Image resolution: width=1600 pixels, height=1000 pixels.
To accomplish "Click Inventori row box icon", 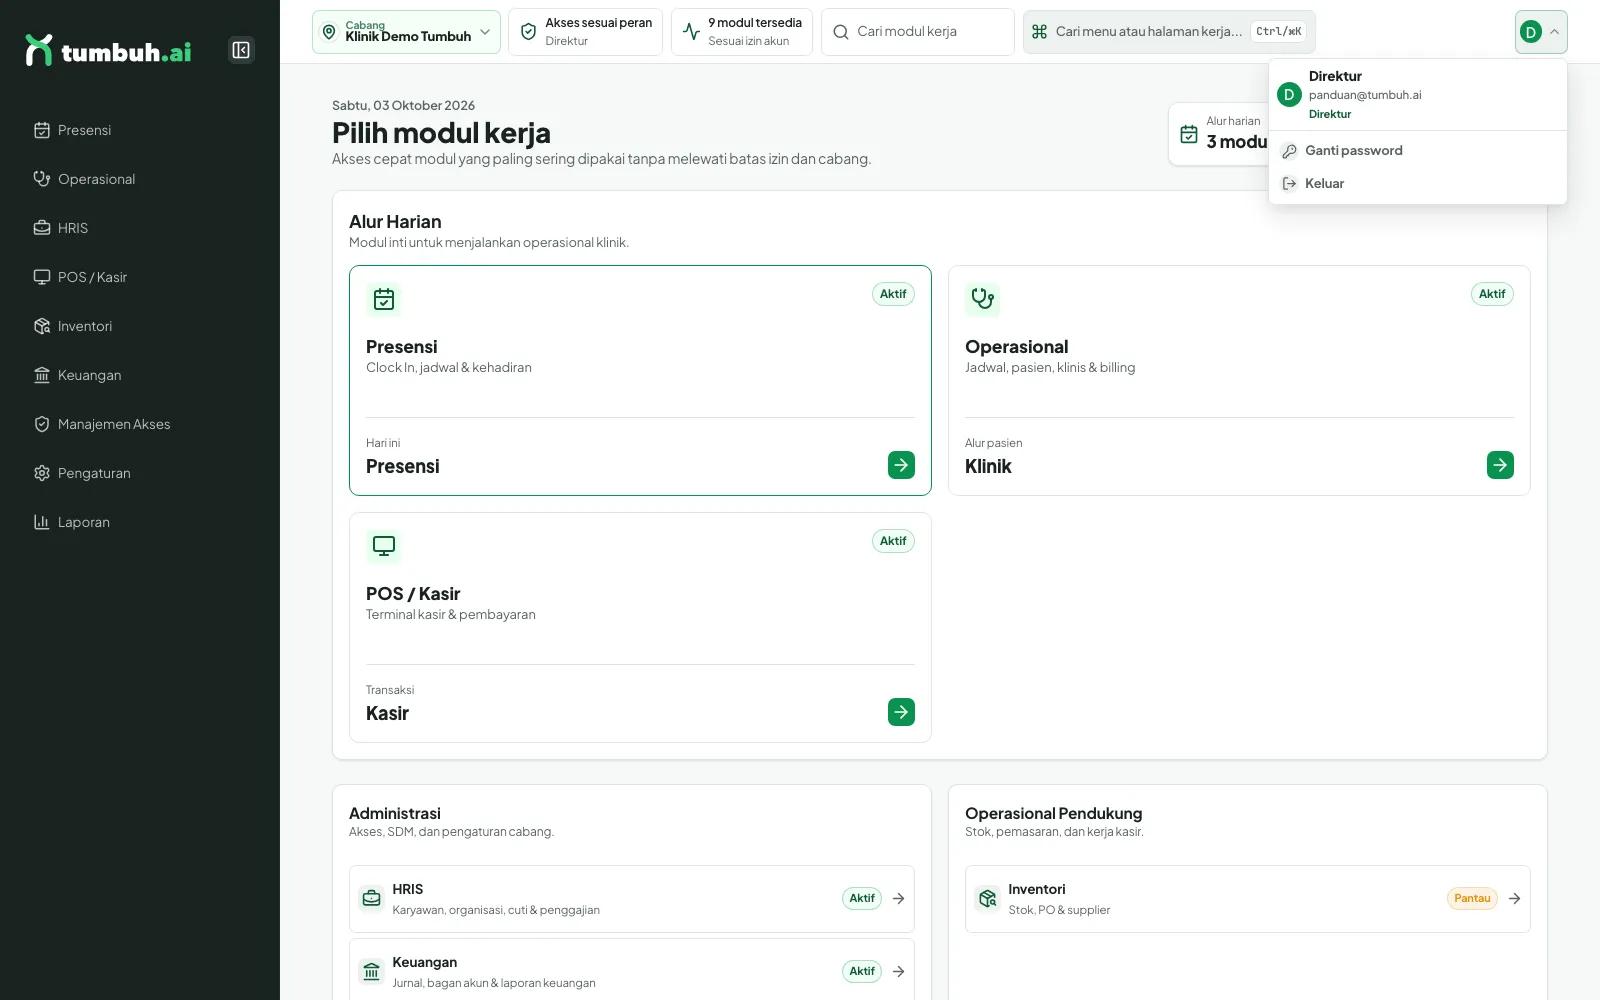I will (x=988, y=899).
